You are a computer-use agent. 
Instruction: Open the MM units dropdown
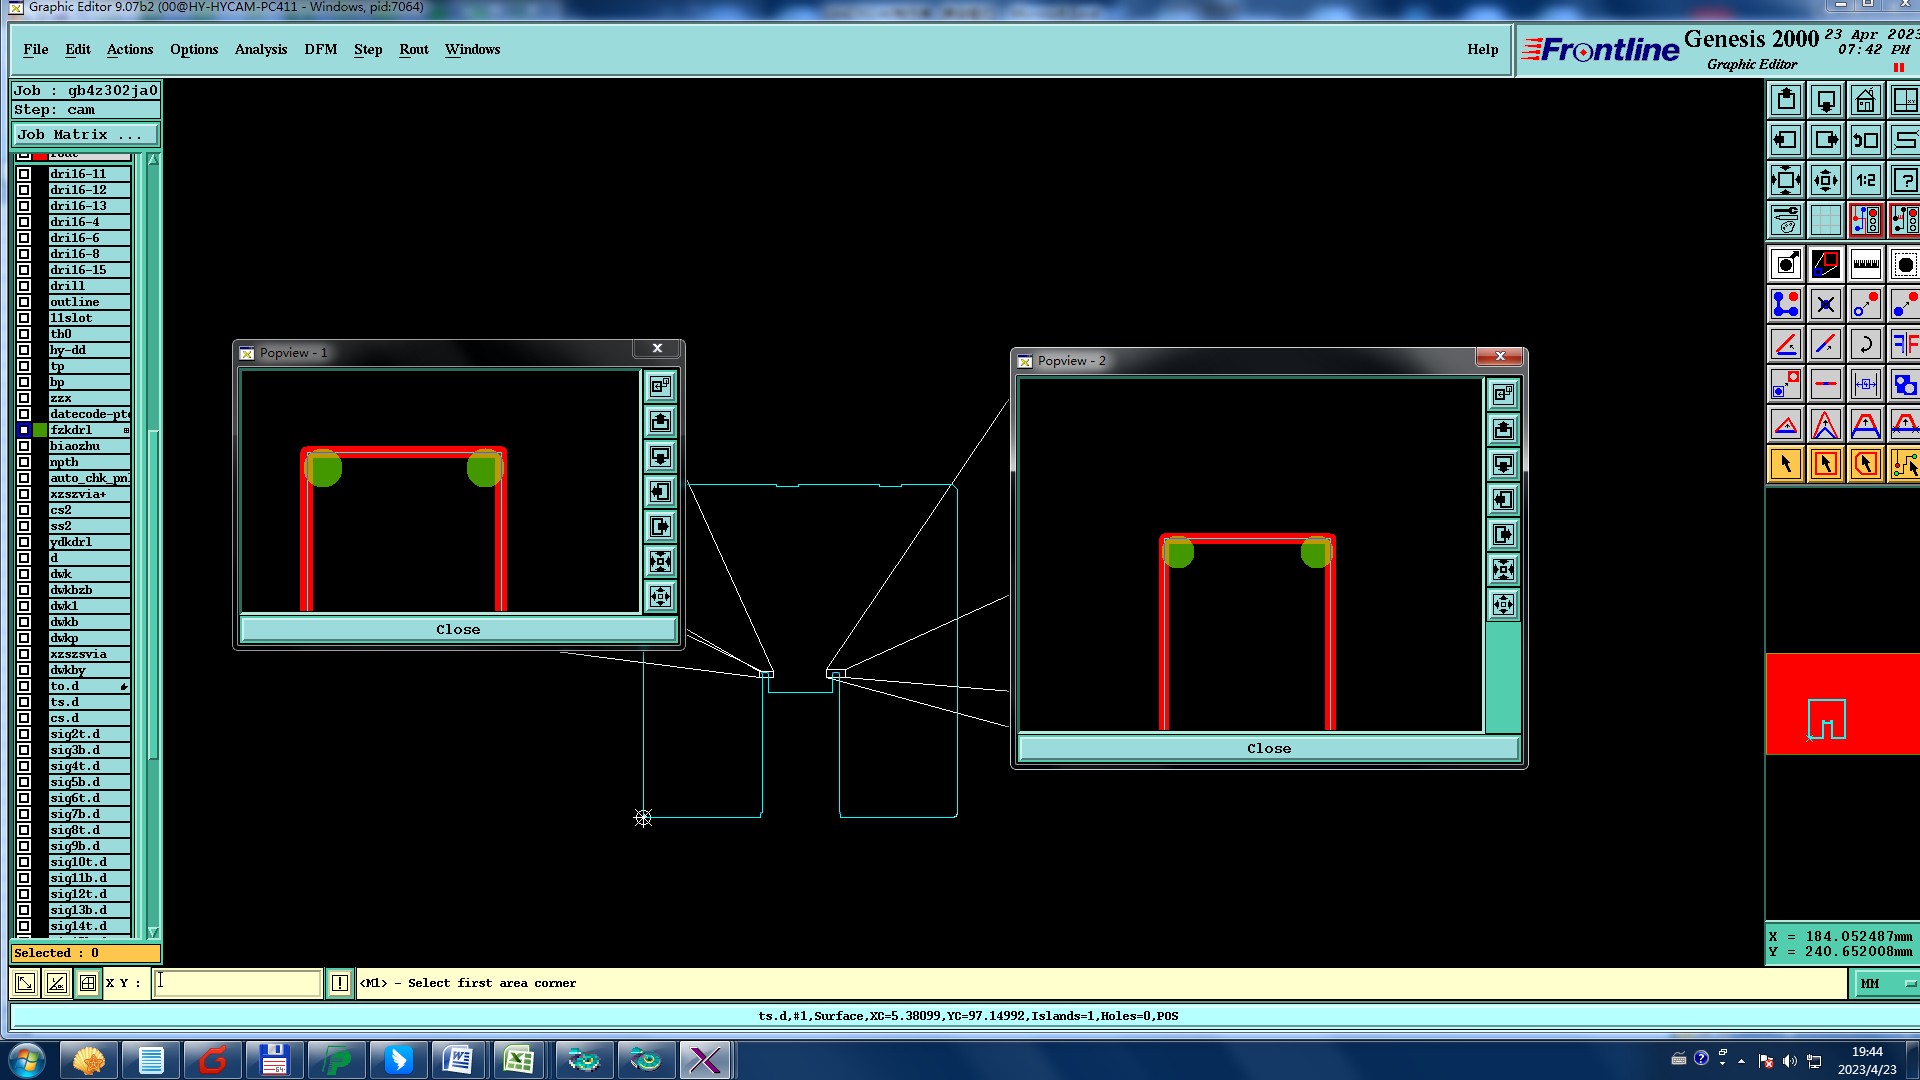[x=1886, y=983]
